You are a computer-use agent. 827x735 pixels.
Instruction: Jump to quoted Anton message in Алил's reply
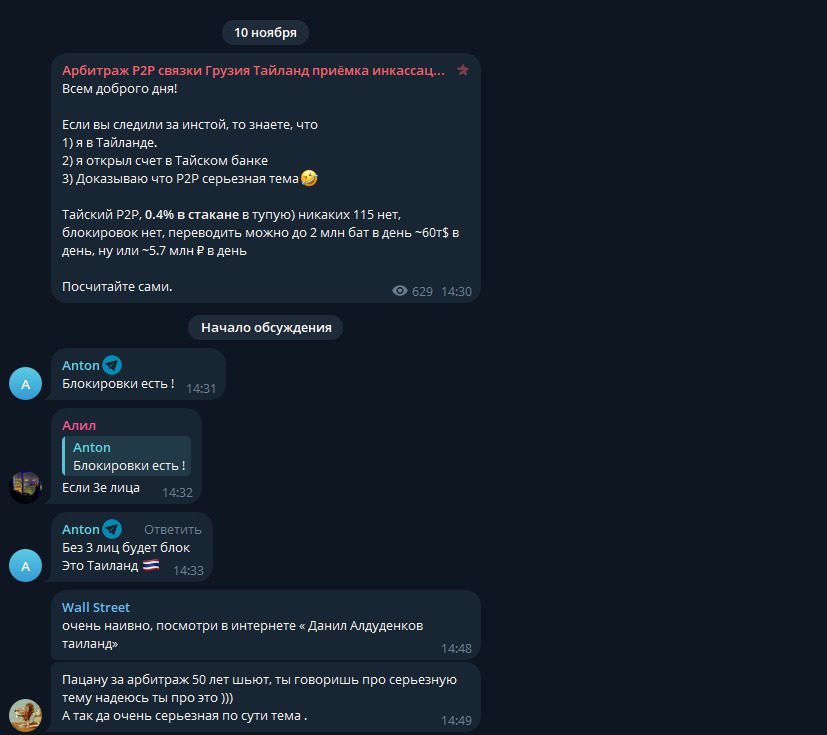127,456
